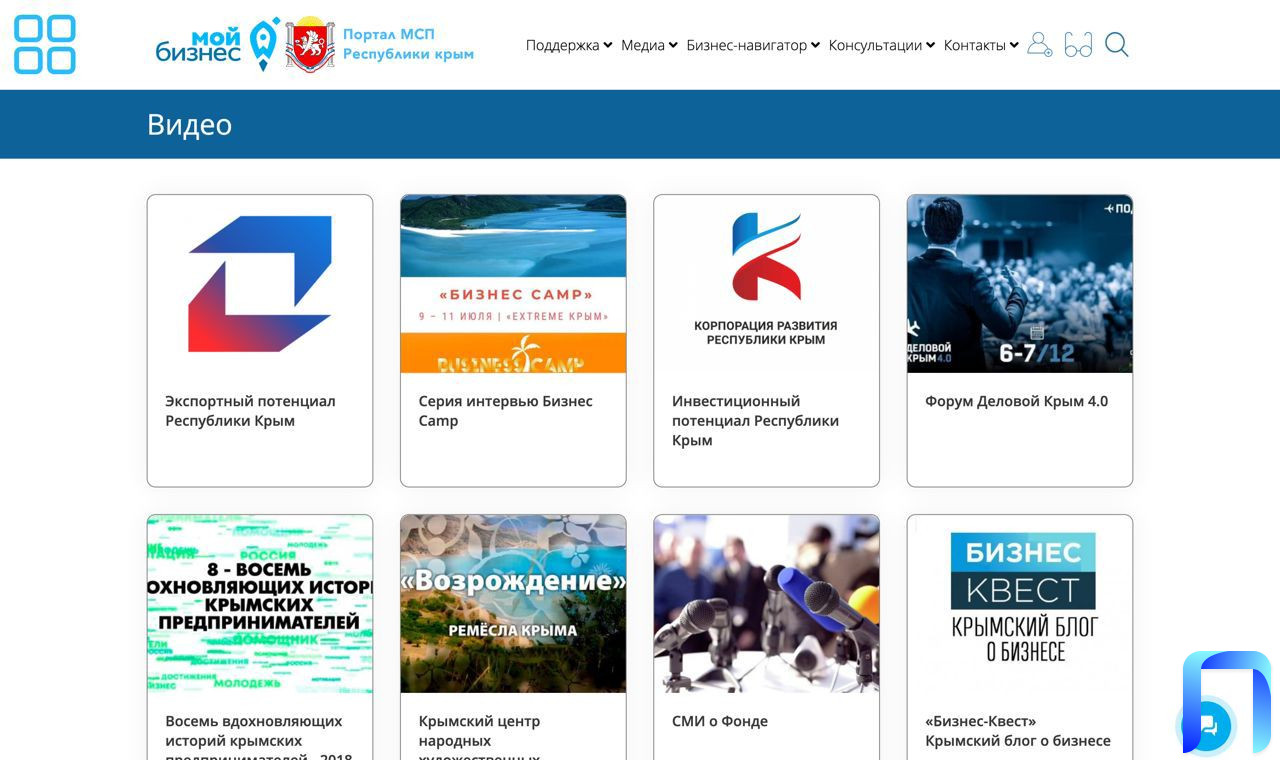Viewport: 1280px width, 760px height.
Task: Open the Бизнес Квест blog thumbnail
Action: [x=1020, y=604]
